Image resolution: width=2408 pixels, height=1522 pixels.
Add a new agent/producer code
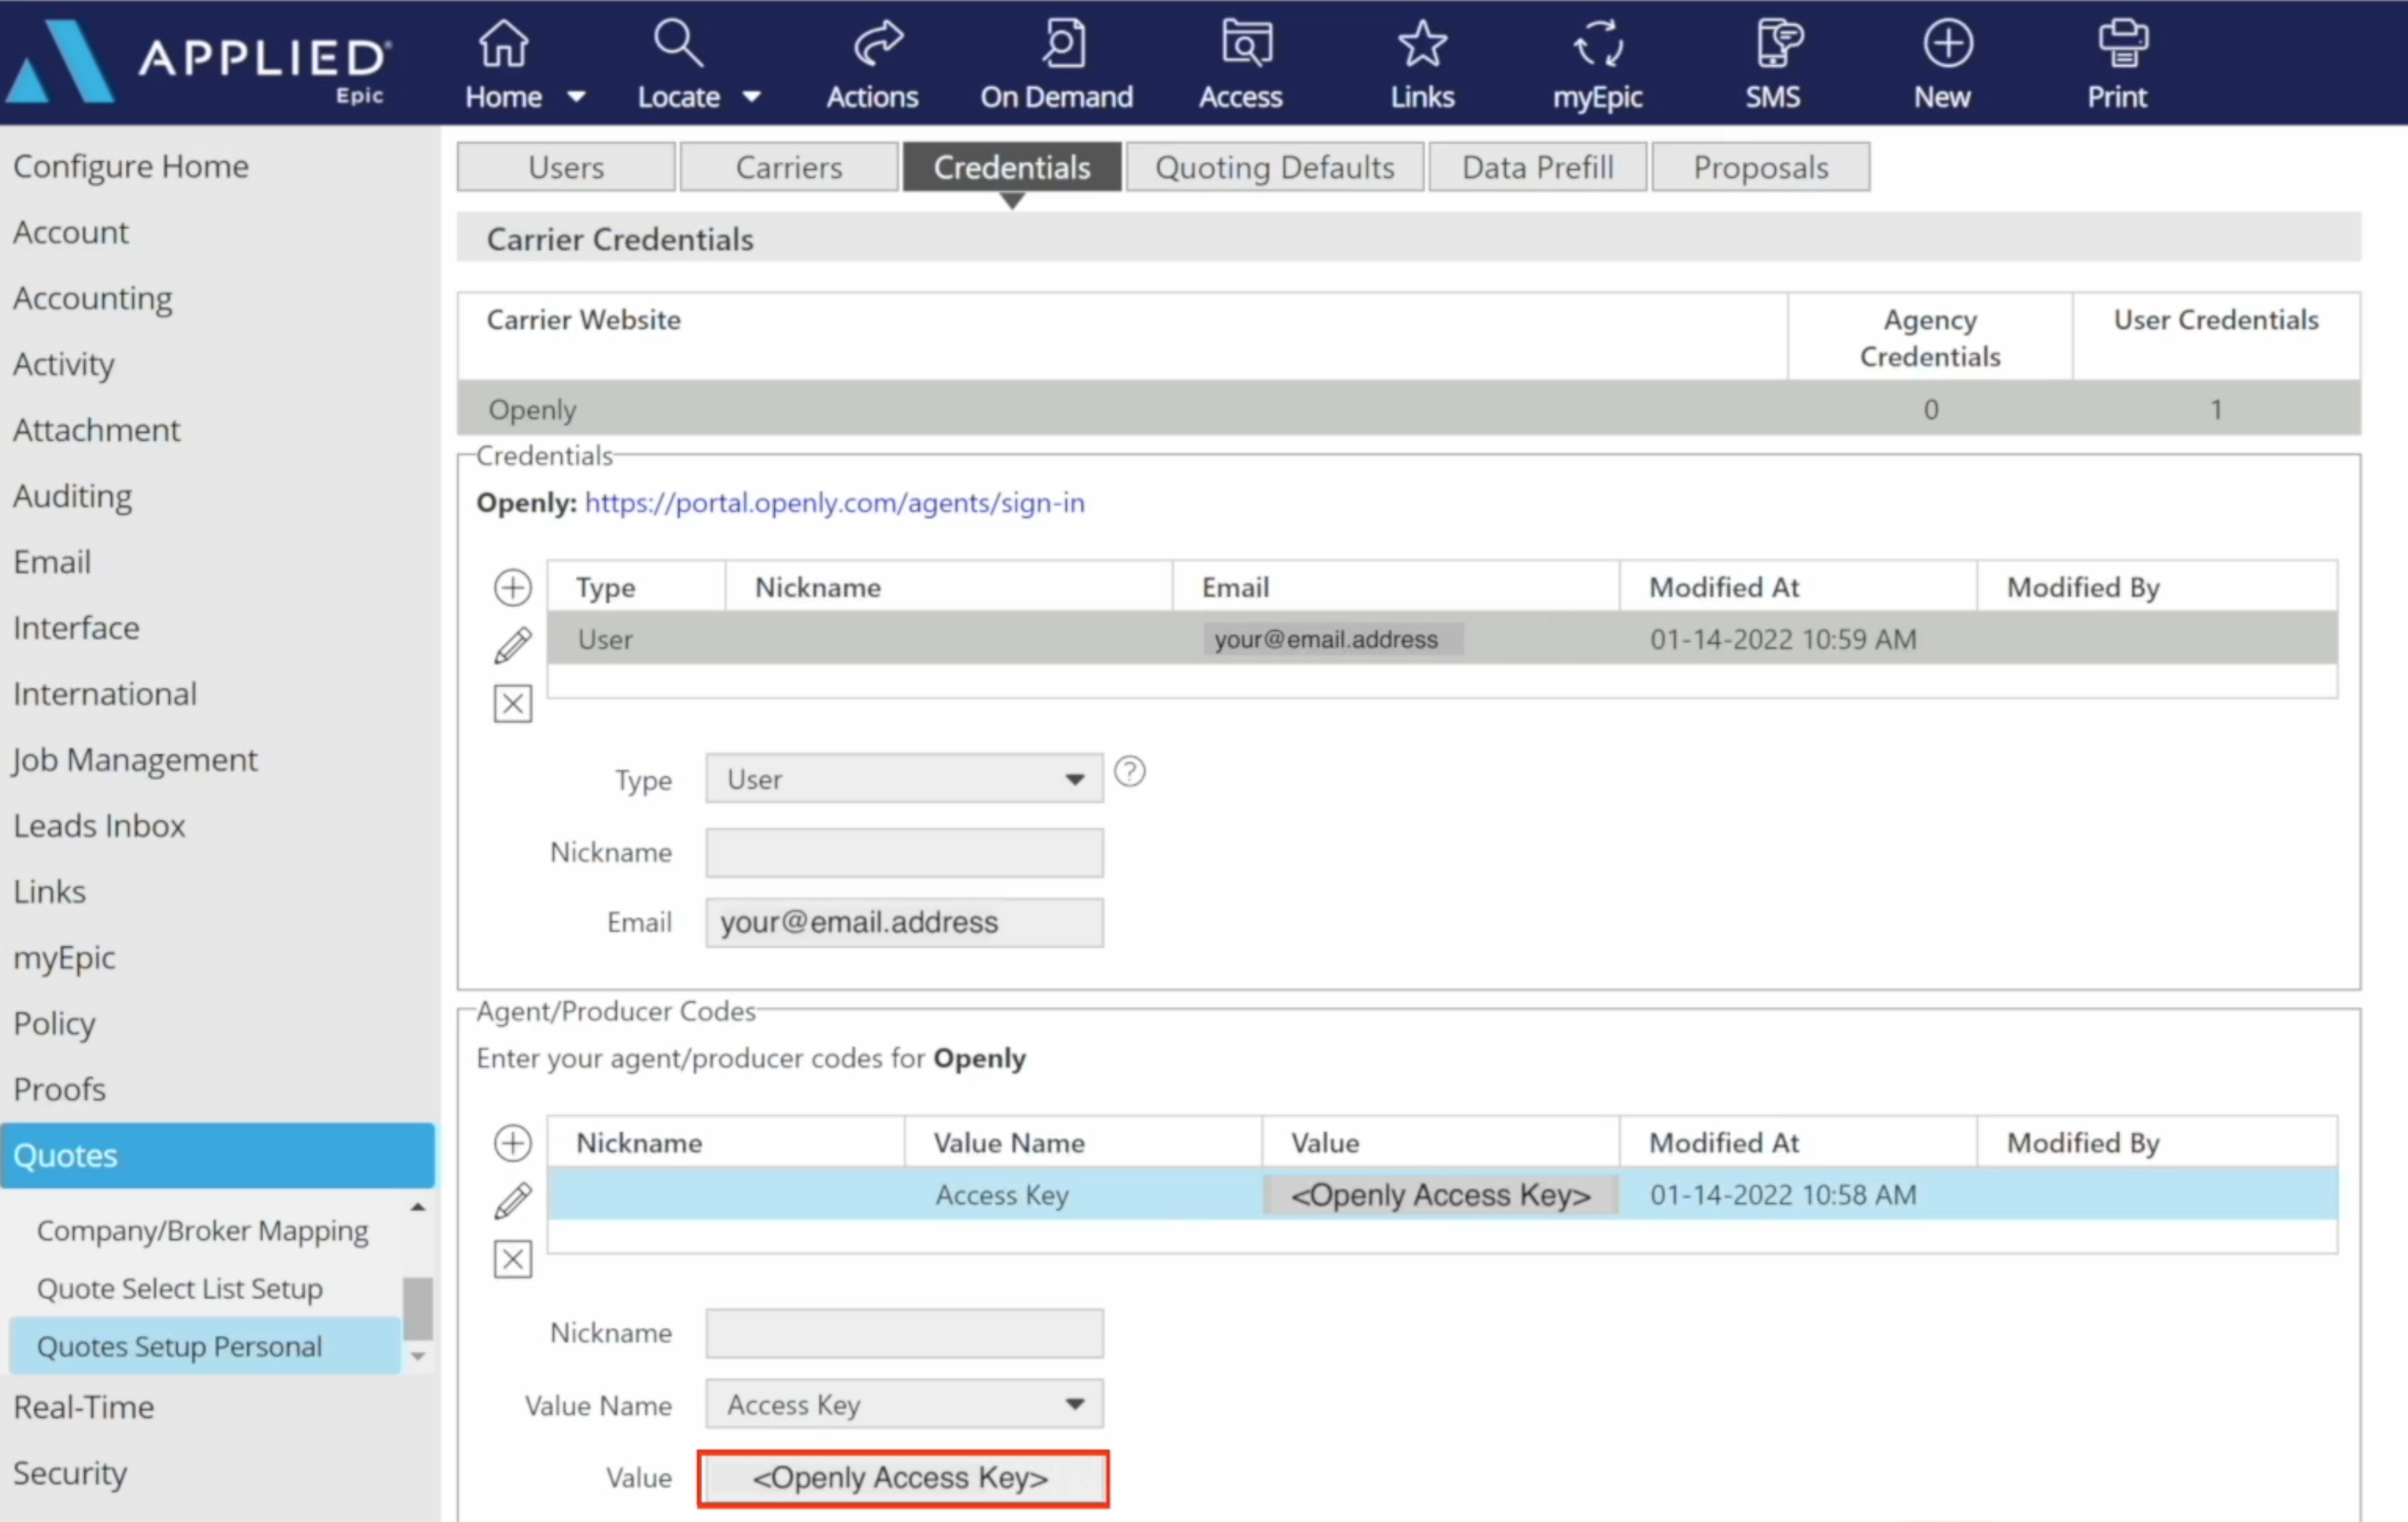513,1143
